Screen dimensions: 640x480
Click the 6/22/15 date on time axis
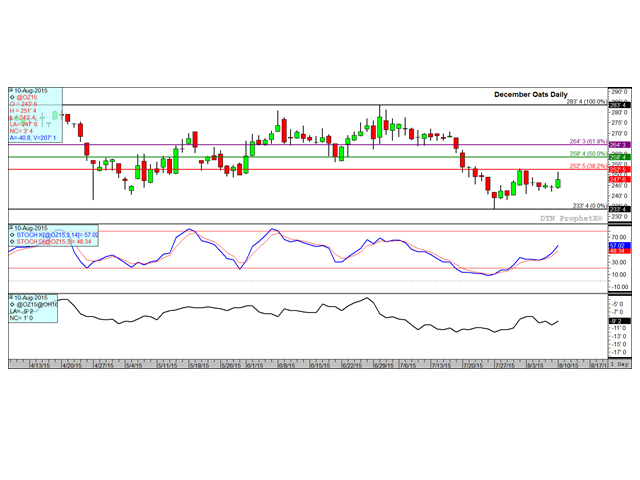tap(352, 365)
